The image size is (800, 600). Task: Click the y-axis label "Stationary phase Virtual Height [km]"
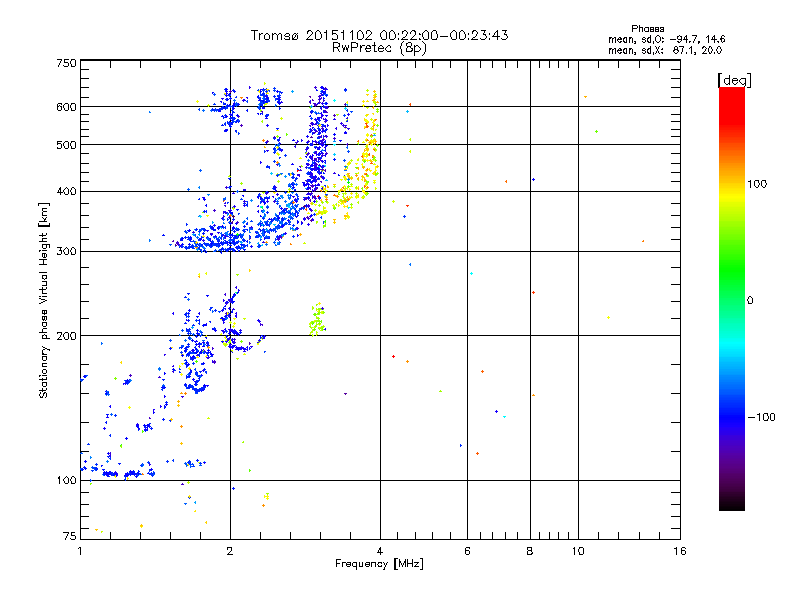click(43, 301)
